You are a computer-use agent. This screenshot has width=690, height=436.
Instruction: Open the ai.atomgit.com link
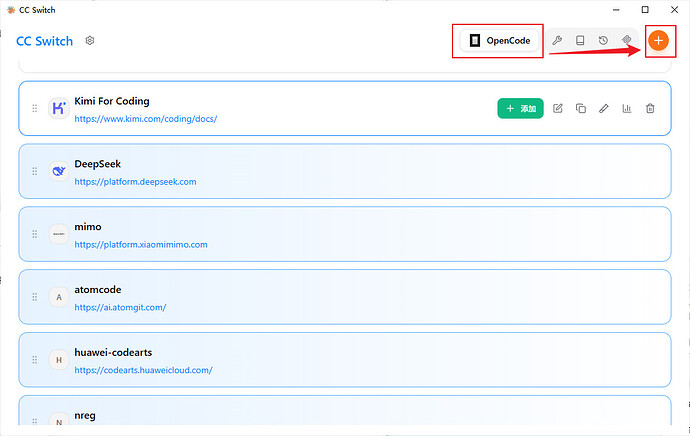click(120, 308)
